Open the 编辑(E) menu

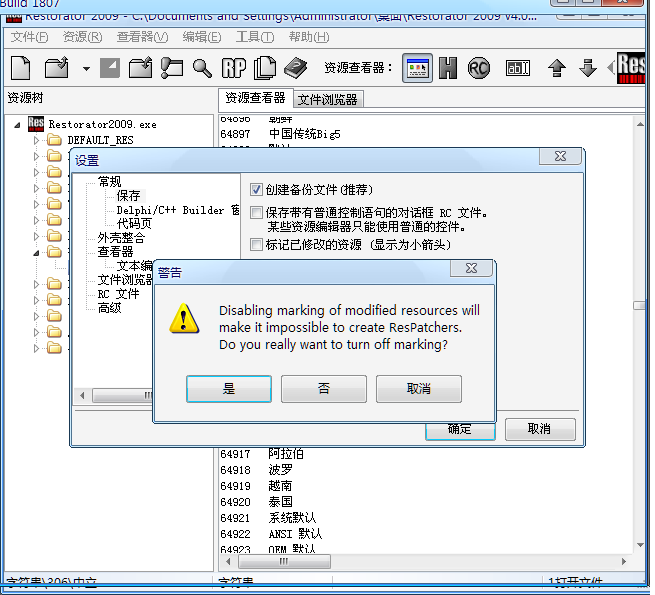202,37
